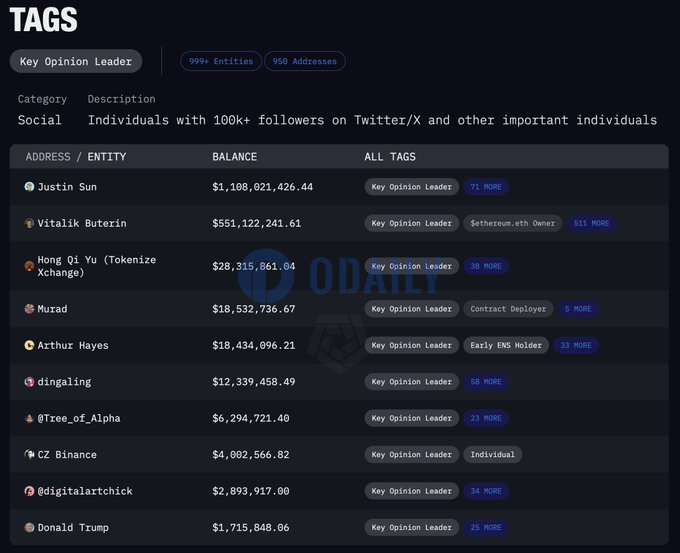
Task: Expand Hong Qi Yu's 38 MORE tags
Action: click(486, 266)
